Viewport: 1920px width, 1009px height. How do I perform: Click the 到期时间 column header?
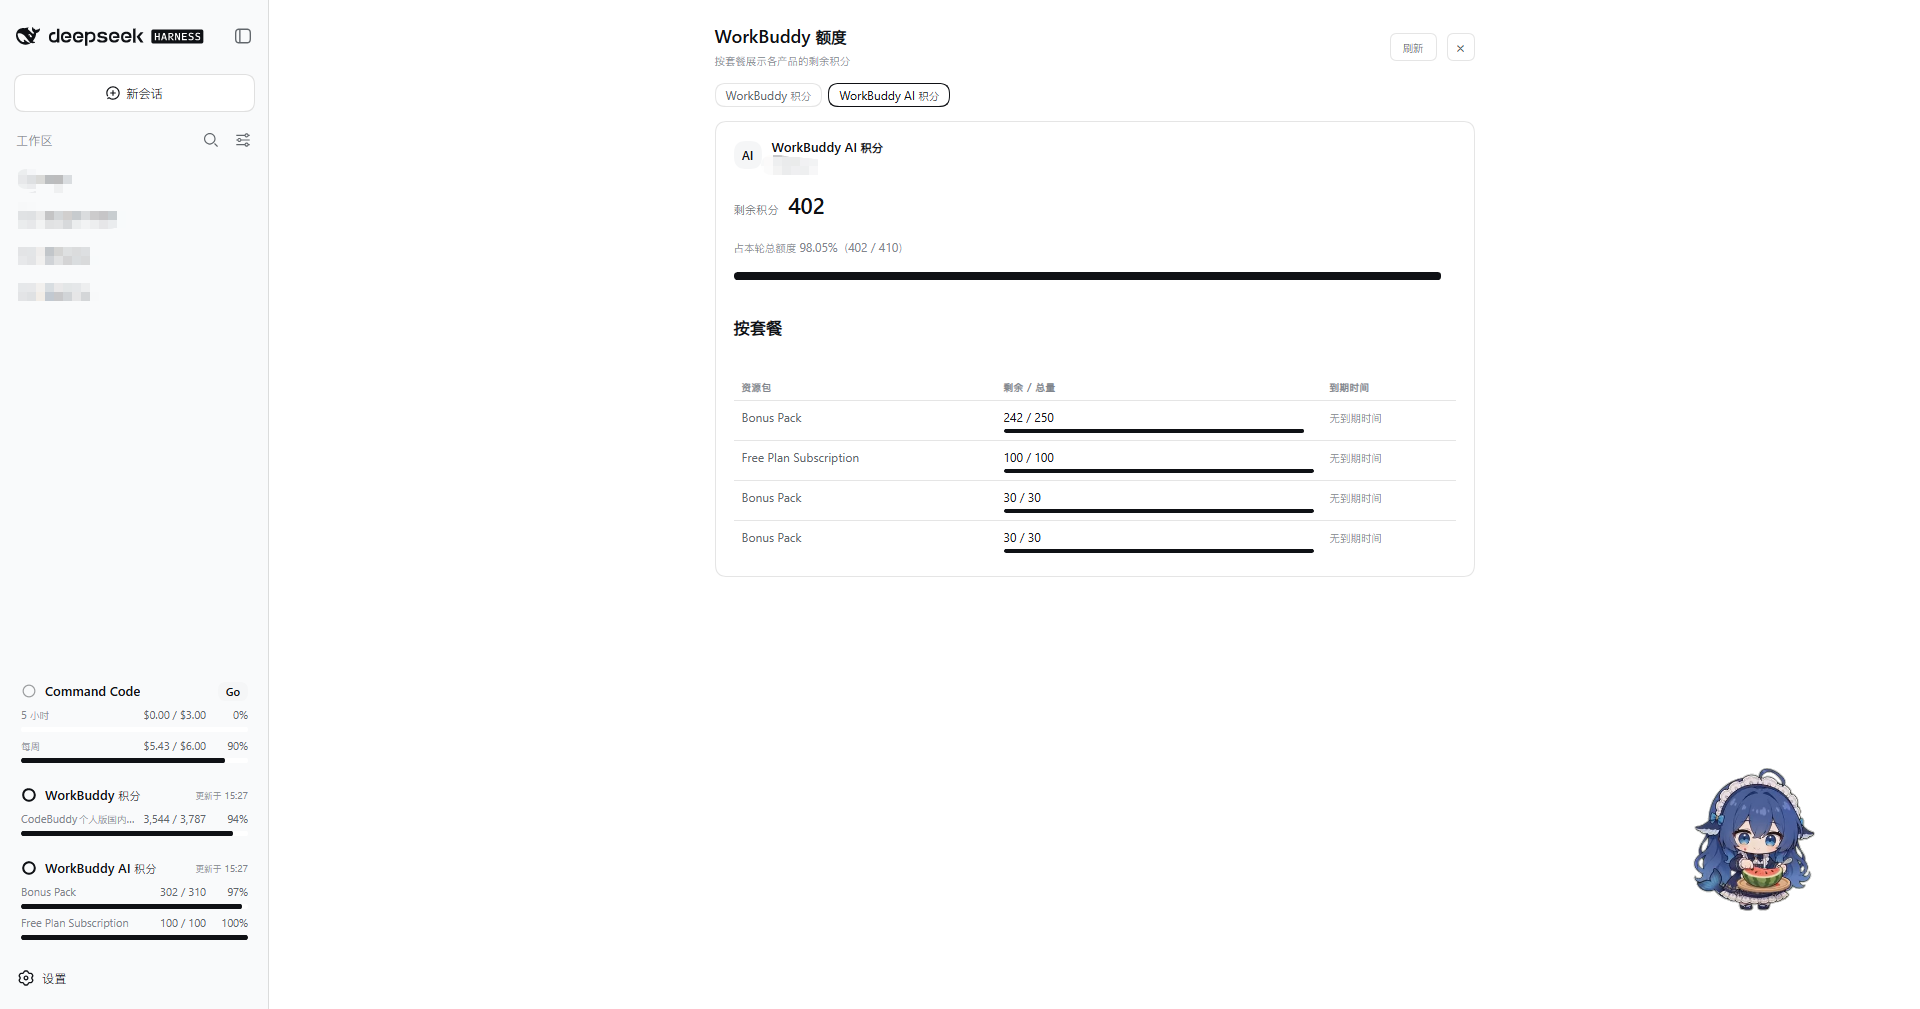pyautogui.click(x=1349, y=388)
